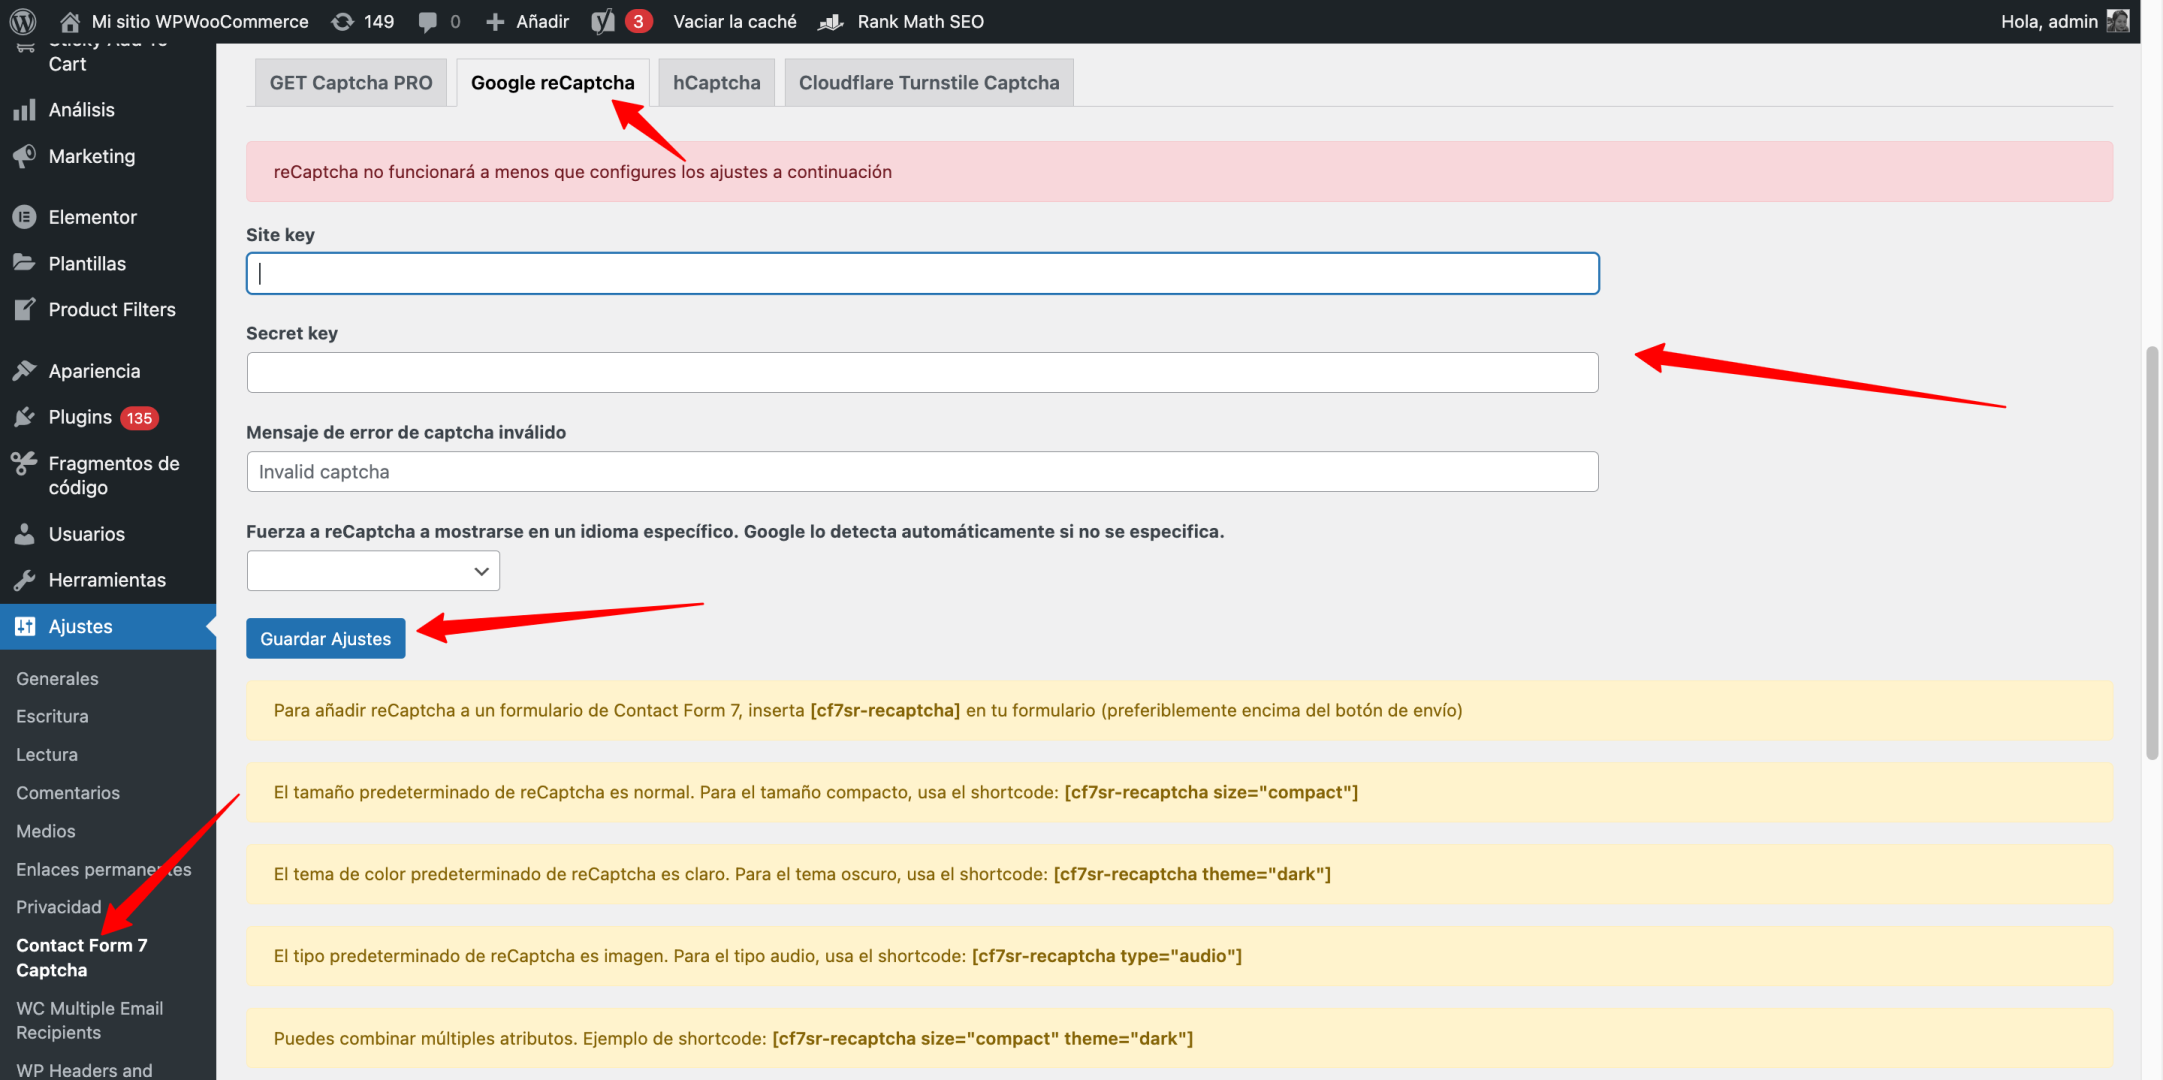The width and height of the screenshot is (2163, 1080).
Task: Click into the Secret key field
Action: (x=922, y=372)
